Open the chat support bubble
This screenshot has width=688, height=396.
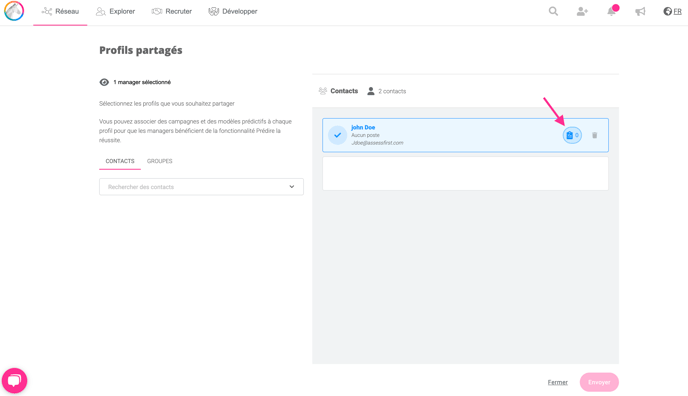pos(14,380)
